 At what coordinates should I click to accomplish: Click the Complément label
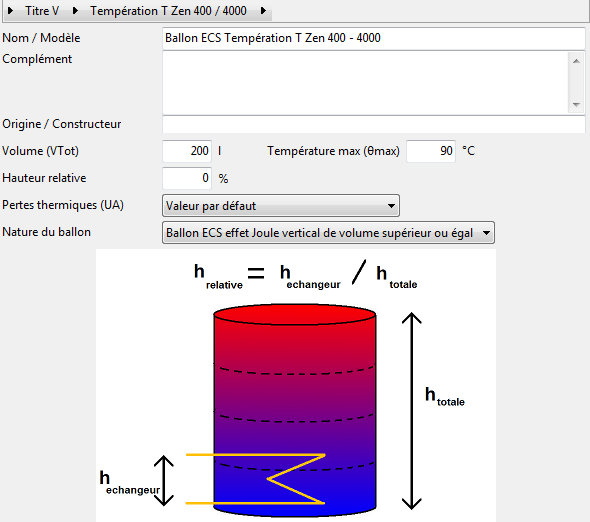point(37,59)
